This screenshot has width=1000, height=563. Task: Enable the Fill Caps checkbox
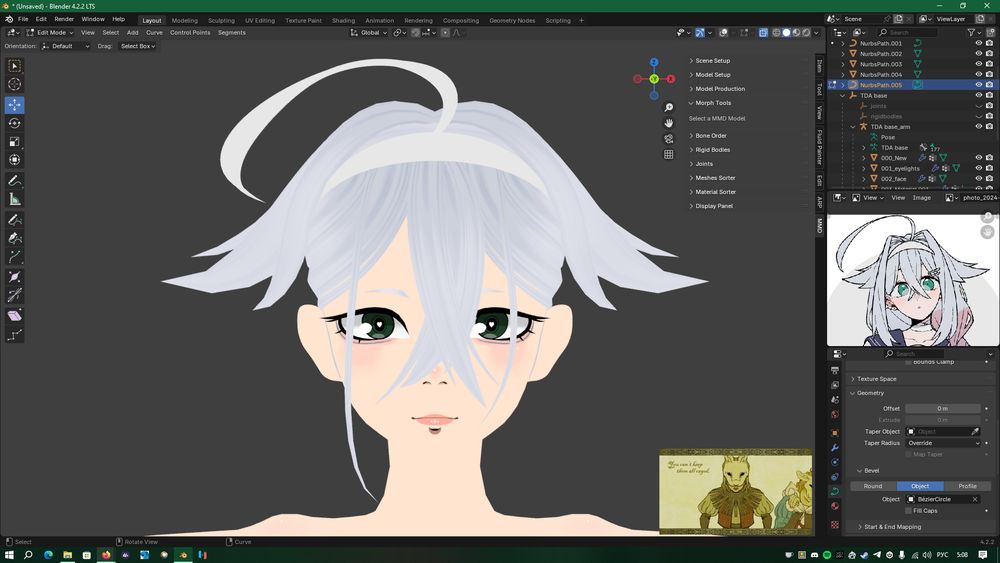(x=909, y=511)
